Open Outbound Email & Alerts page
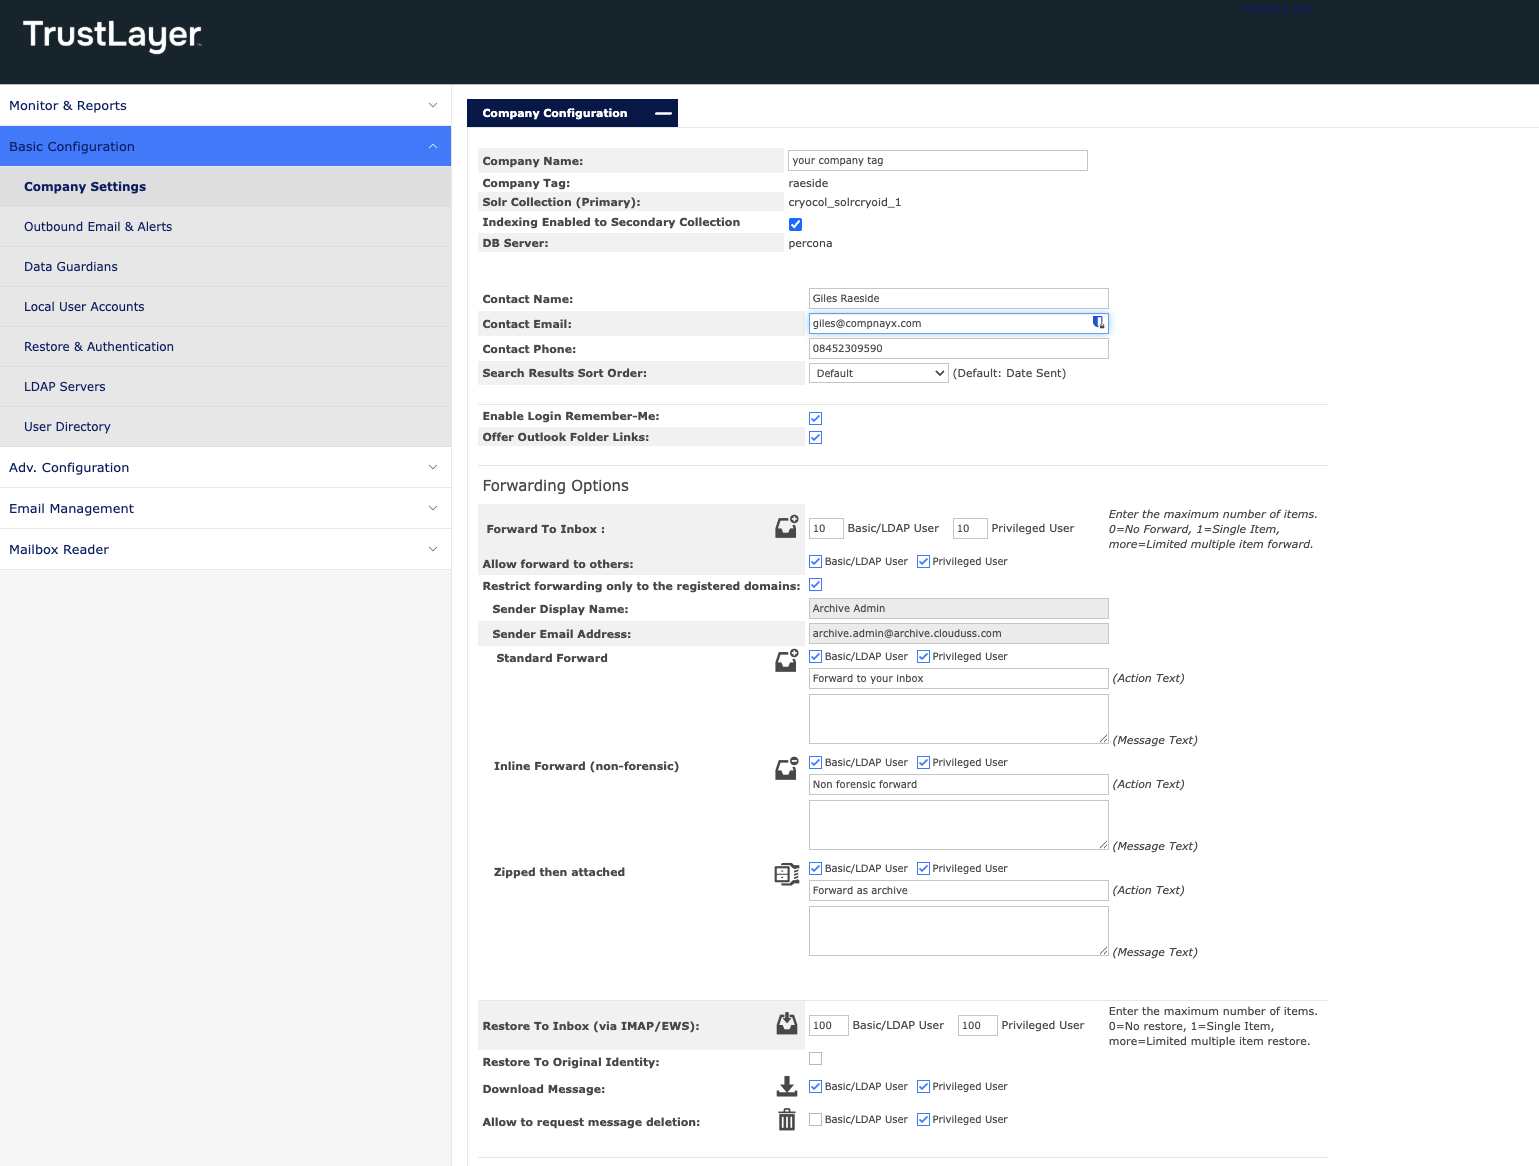The image size is (1539, 1166). pos(98,227)
